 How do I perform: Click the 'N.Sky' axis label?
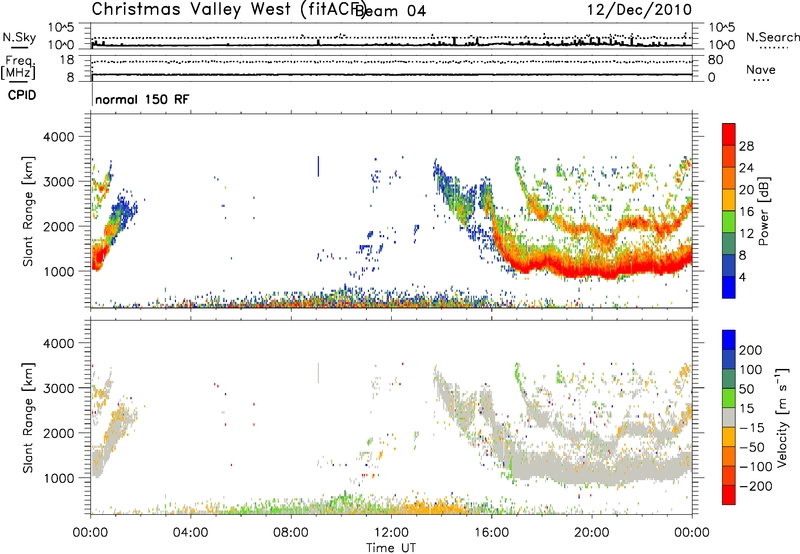coord(19,37)
